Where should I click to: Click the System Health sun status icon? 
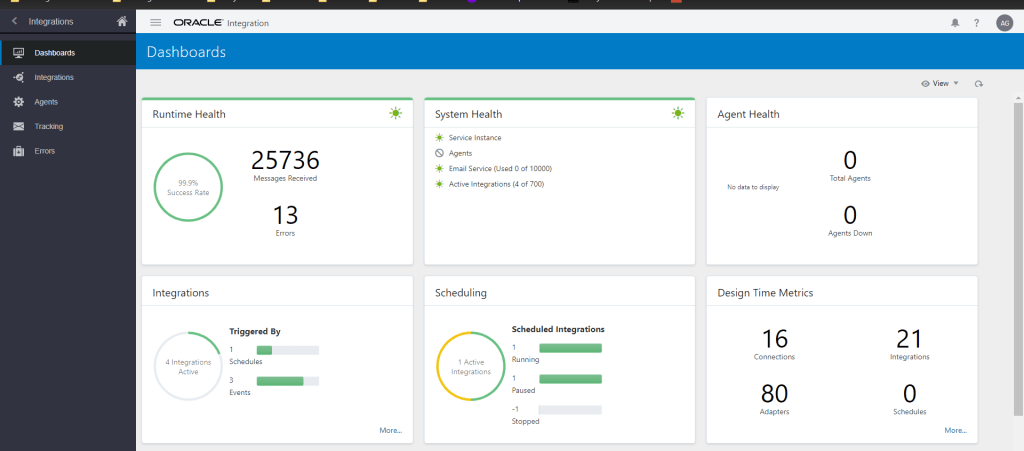click(x=678, y=114)
